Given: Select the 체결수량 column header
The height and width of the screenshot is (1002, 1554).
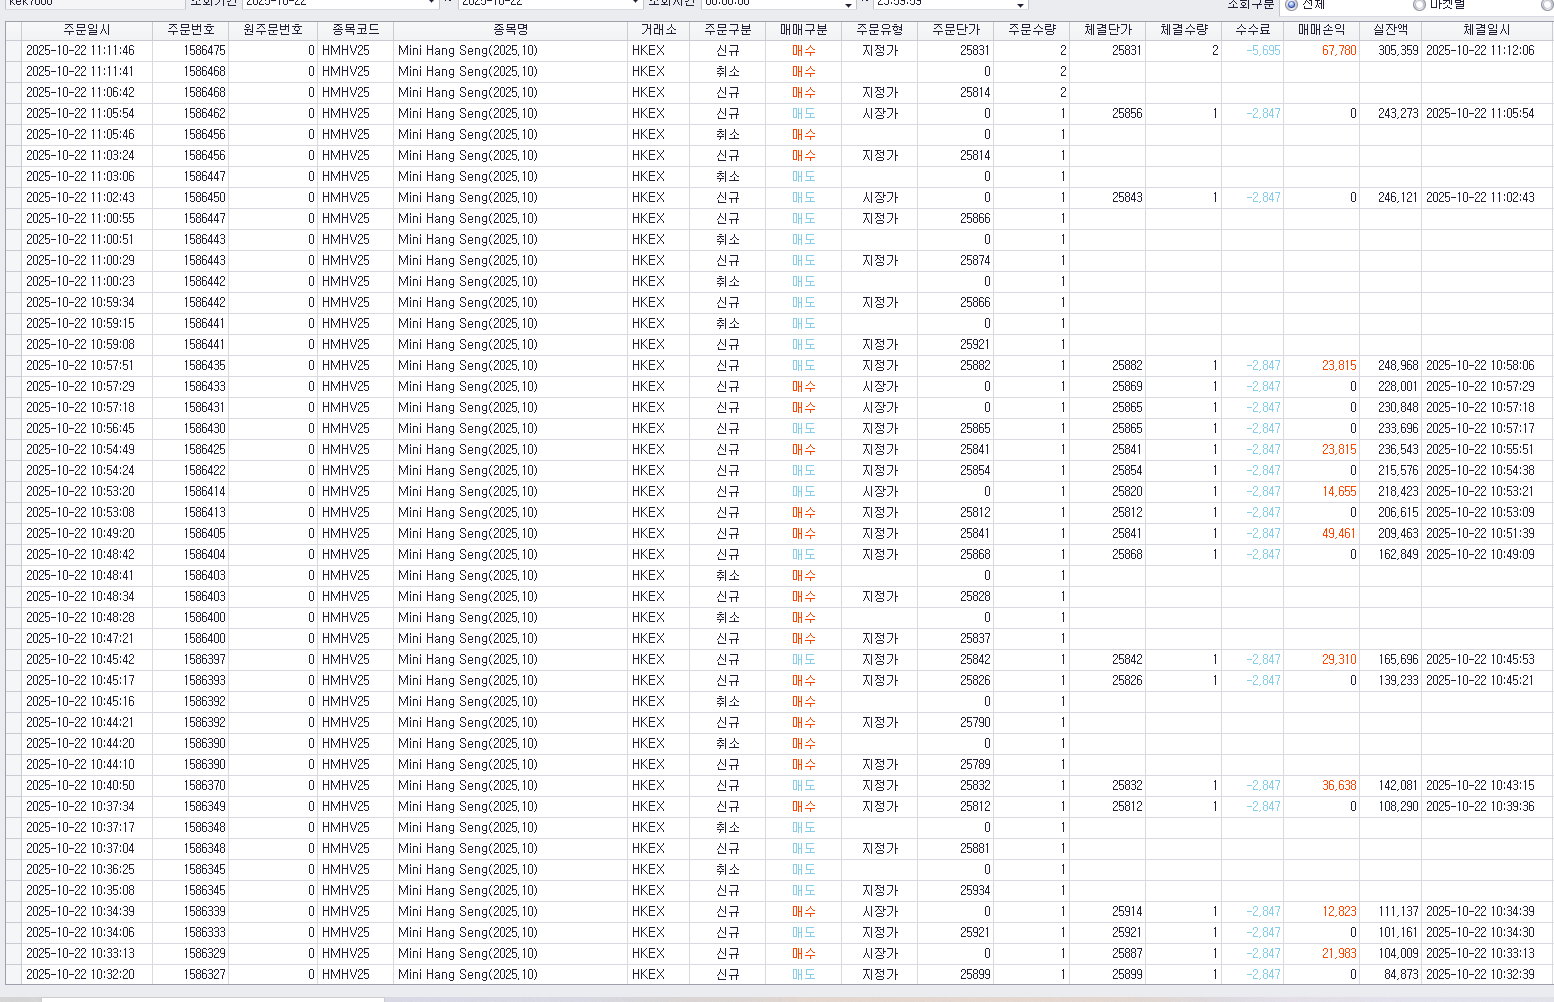Looking at the screenshot, I should tap(1183, 30).
